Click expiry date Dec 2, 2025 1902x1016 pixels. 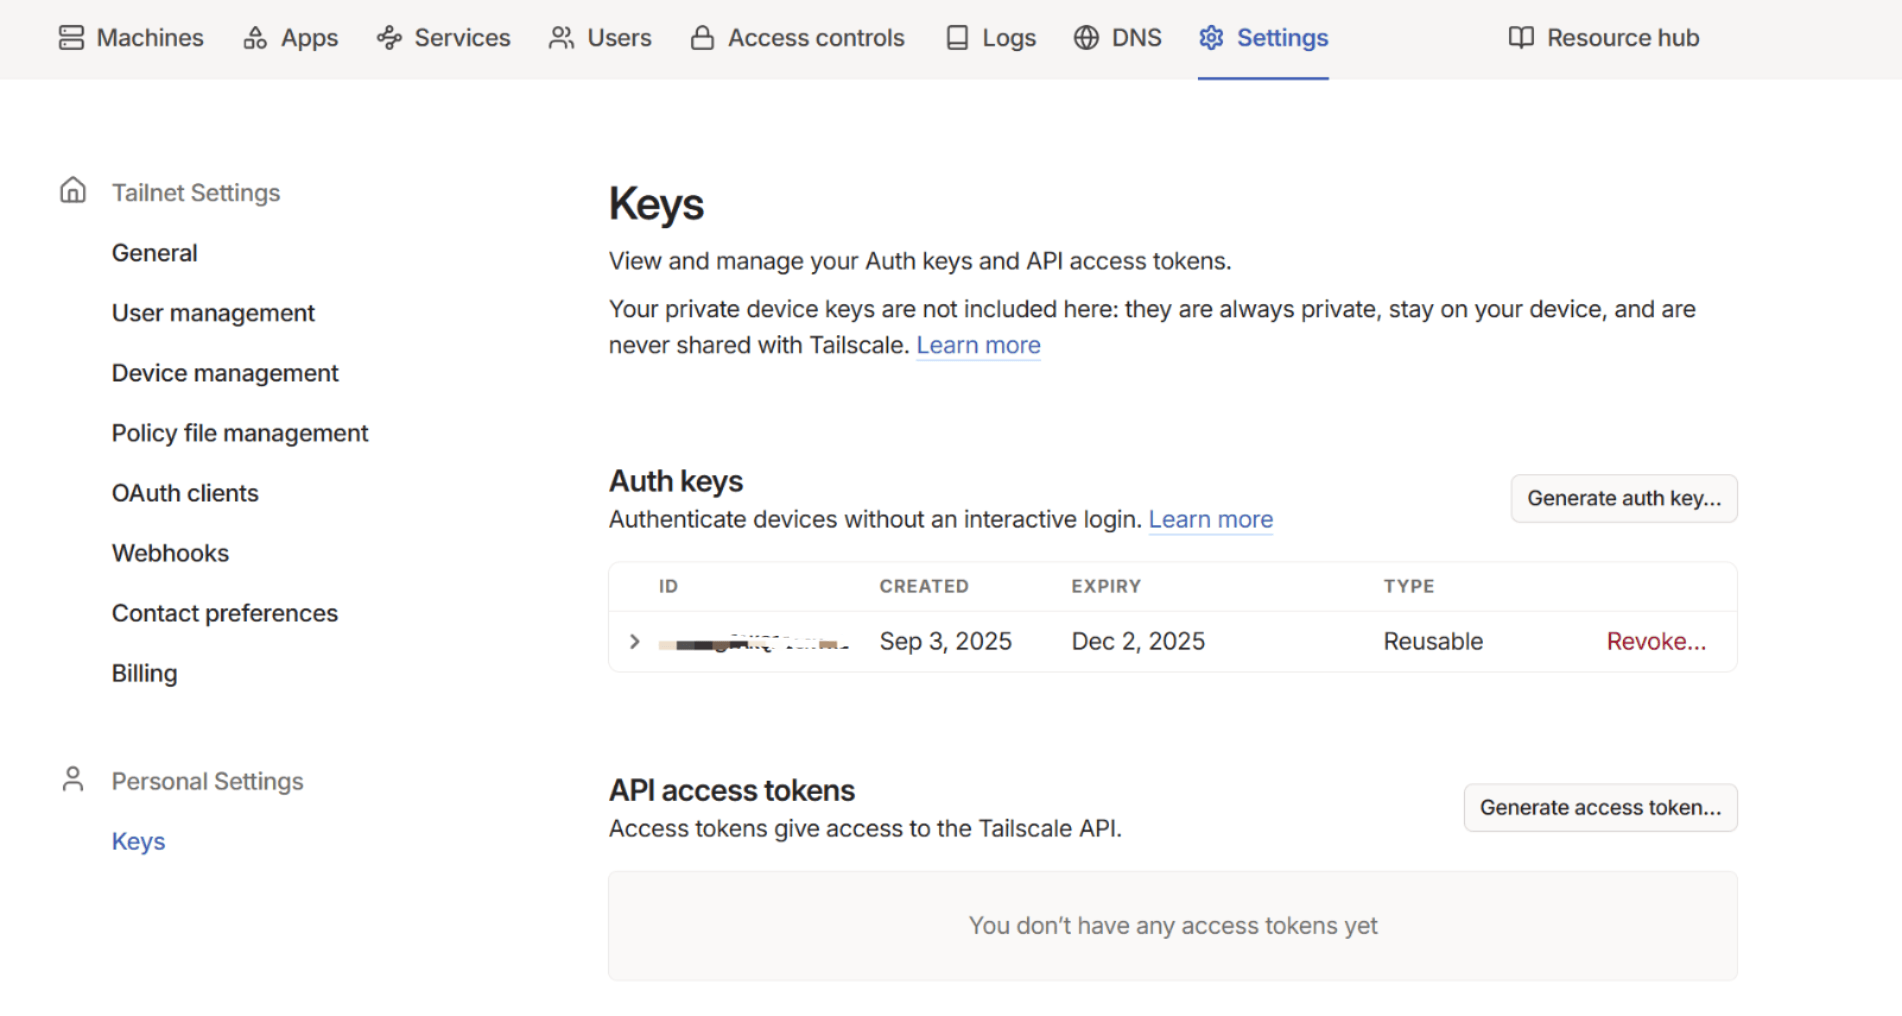pyautogui.click(x=1138, y=641)
